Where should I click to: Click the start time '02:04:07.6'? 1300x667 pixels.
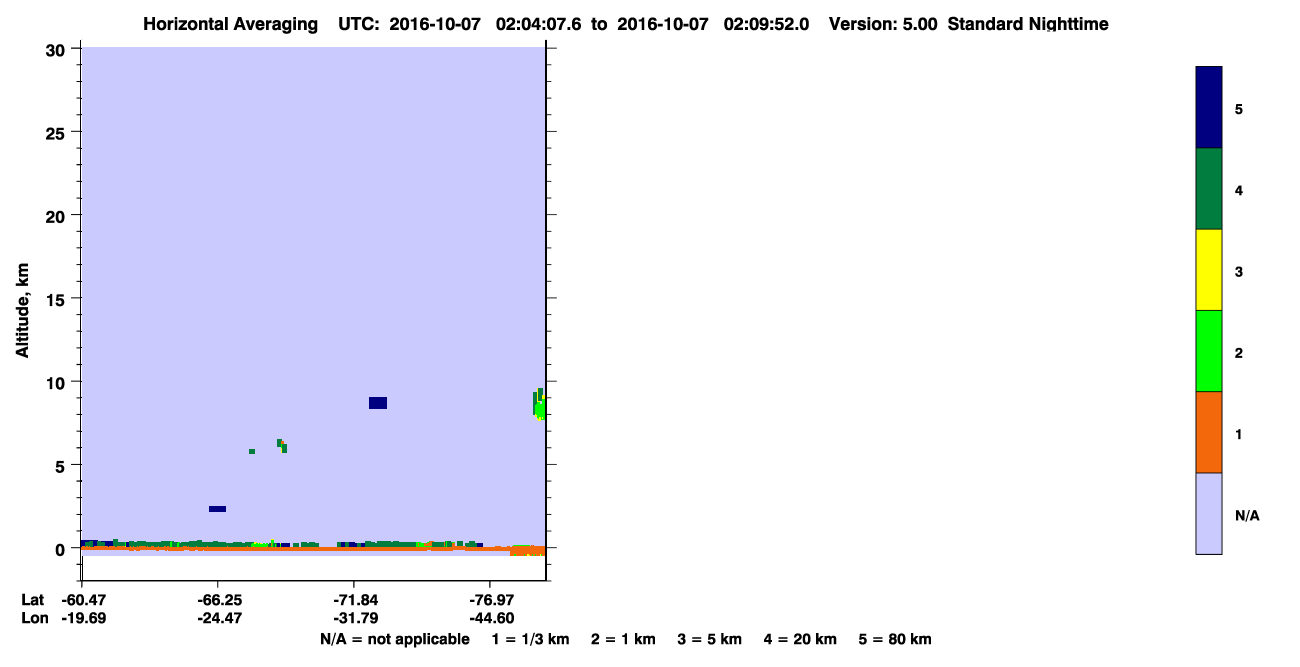pos(541,24)
